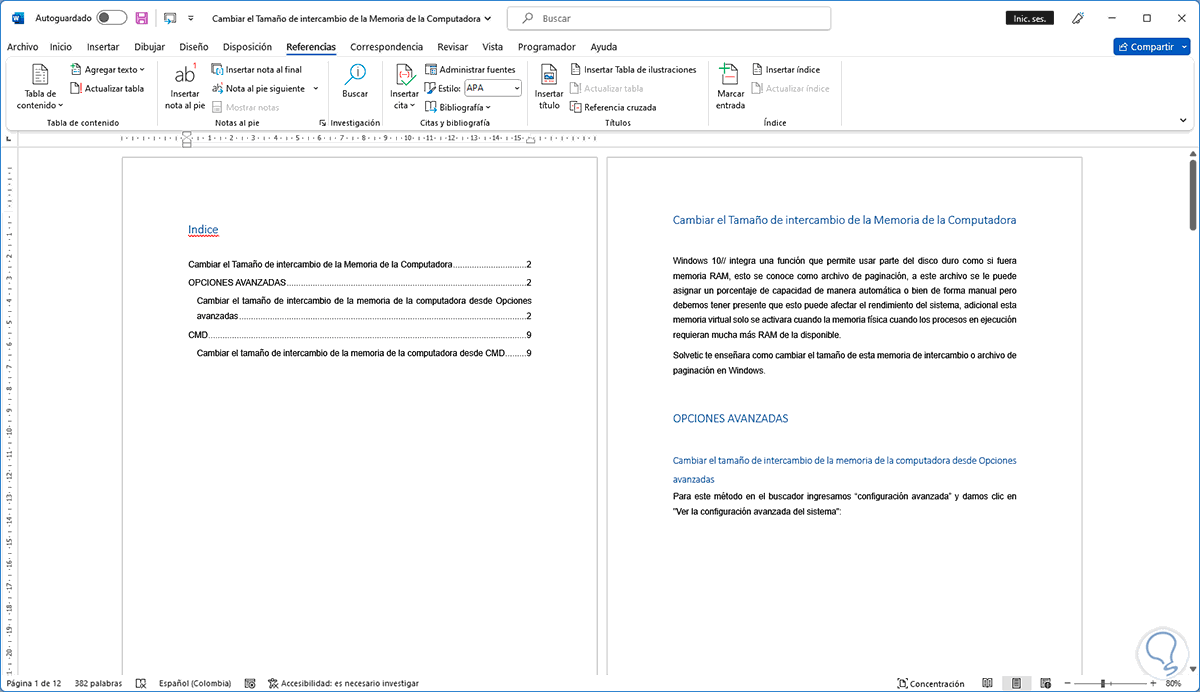Switch to the Revisar tab
The image size is (1200, 692).
click(453, 46)
